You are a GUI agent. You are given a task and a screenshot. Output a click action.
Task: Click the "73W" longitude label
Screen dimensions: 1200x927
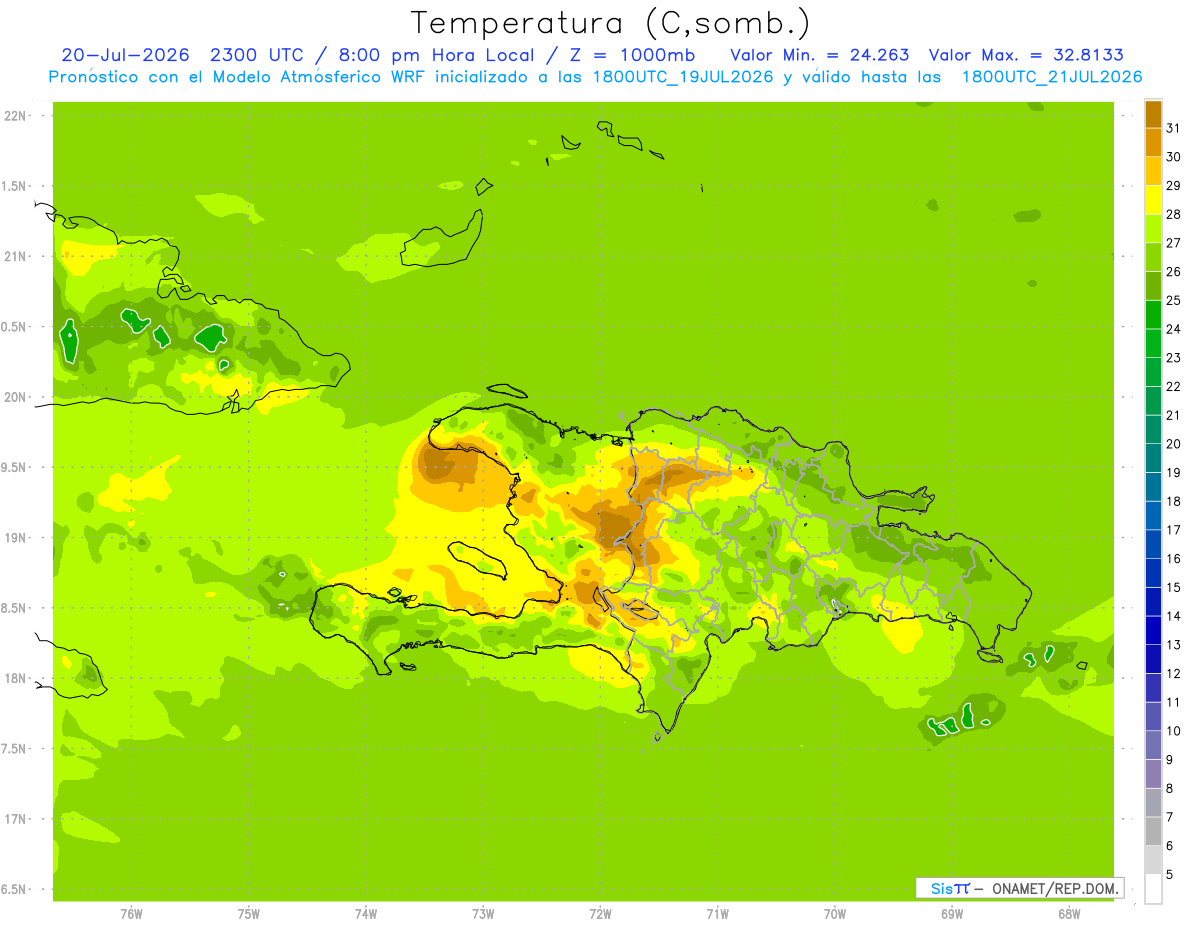pos(483,914)
